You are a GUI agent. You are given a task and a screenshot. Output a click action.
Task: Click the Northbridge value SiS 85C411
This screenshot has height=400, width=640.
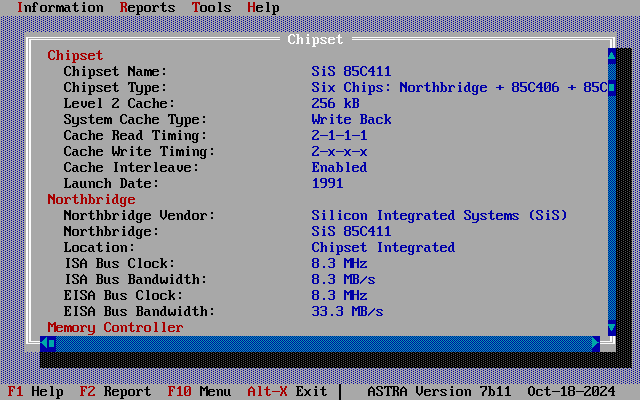tap(351, 231)
